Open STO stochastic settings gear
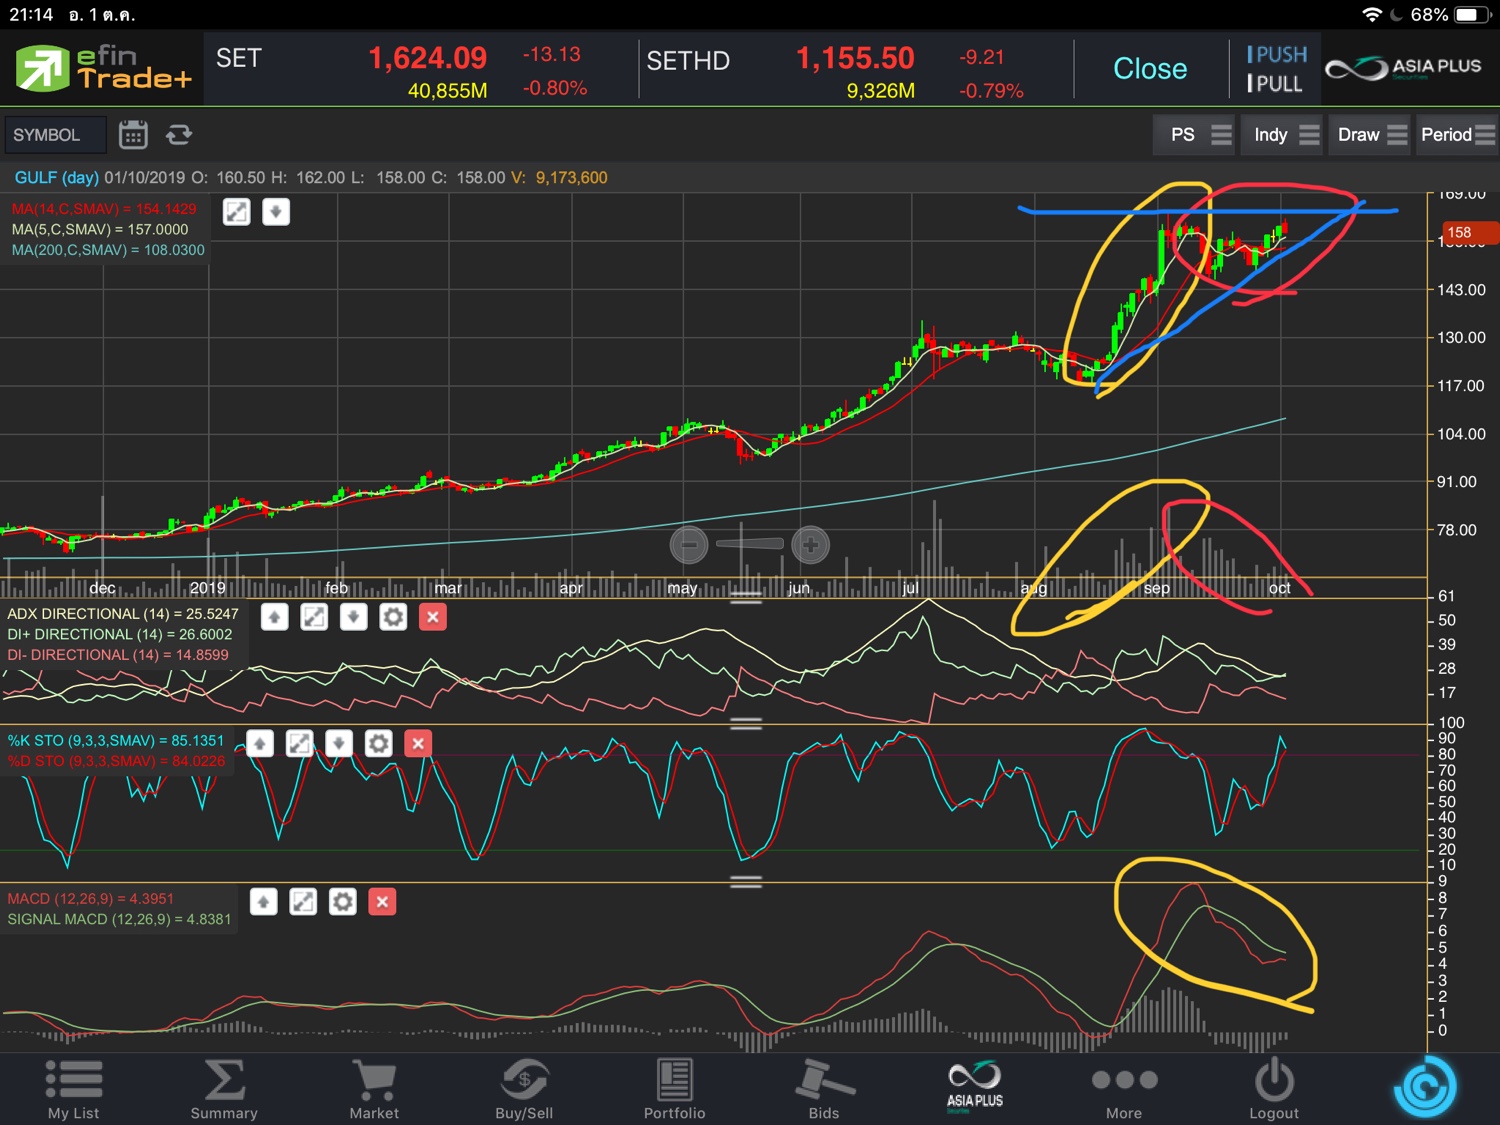The width and height of the screenshot is (1500, 1125). [x=378, y=743]
